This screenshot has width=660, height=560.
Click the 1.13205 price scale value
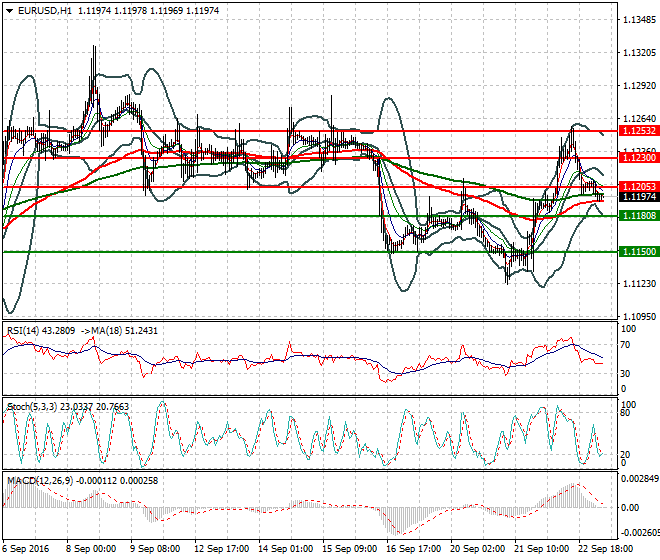pyautogui.click(x=639, y=53)
